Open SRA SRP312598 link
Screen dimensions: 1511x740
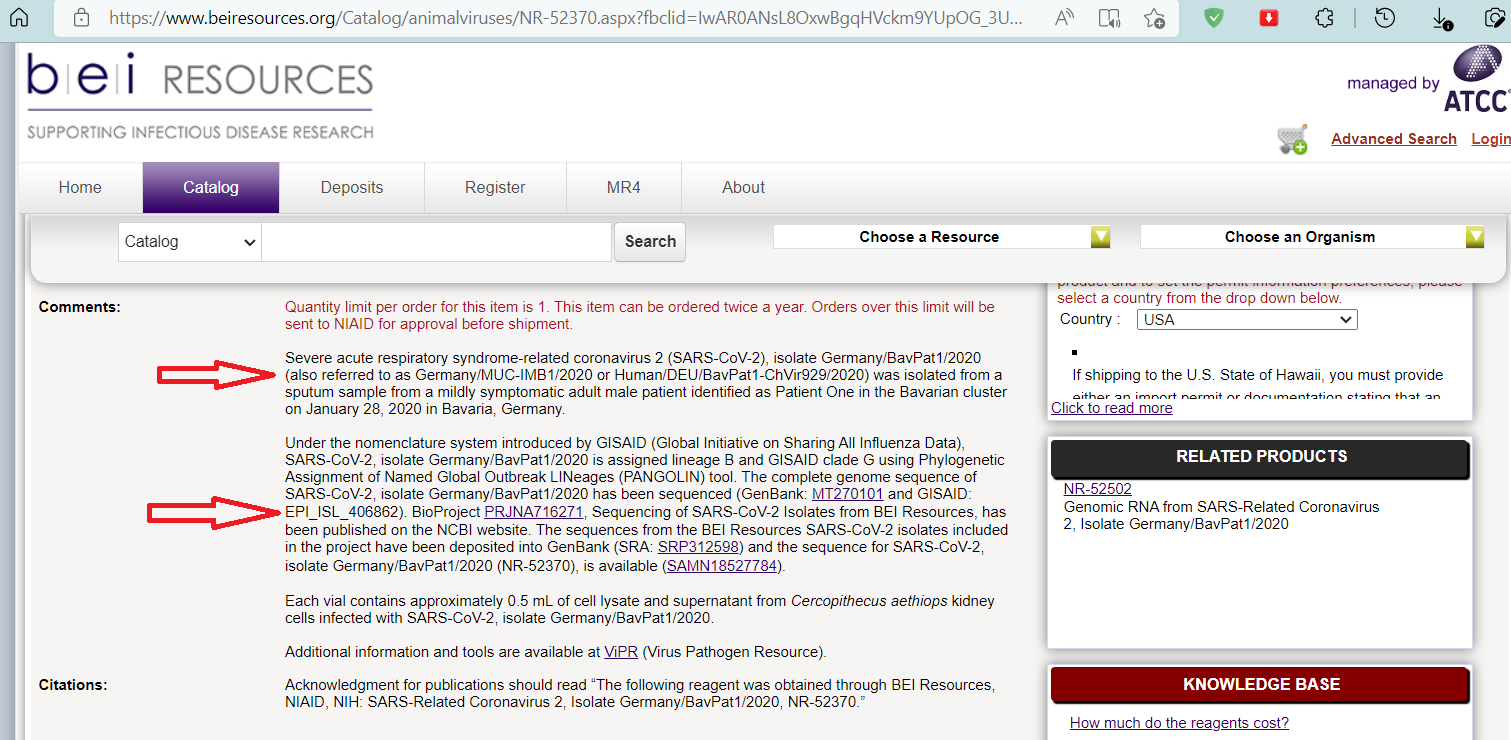pos(698,548)
